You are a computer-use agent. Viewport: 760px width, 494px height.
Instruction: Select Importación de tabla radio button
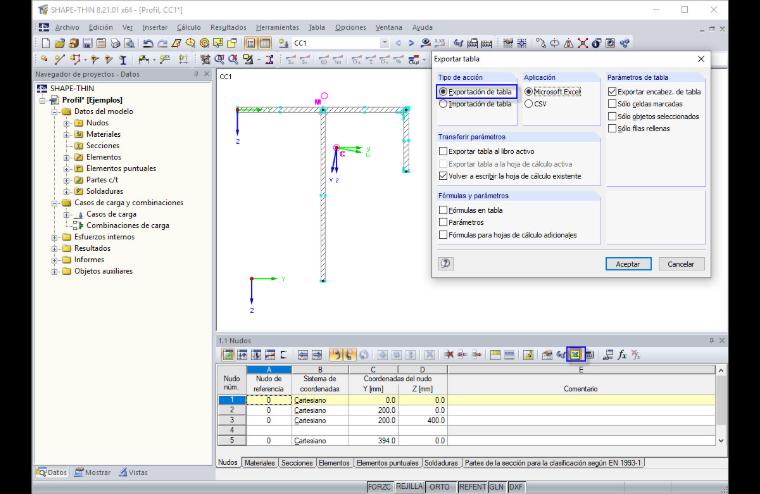pyautogui.click(x=443, y=104)
